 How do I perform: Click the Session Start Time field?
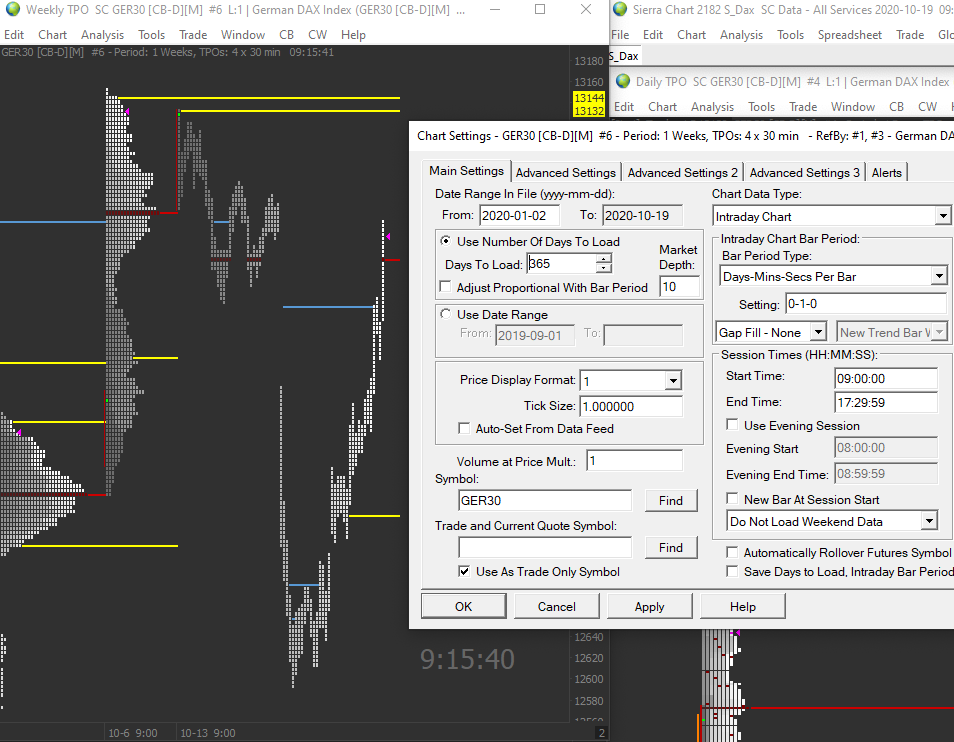tap(886, 378)
